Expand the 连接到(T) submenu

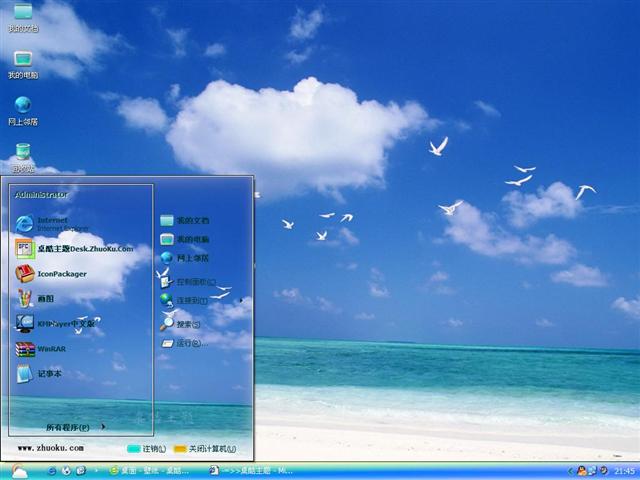pyautogui.click(x=190, y=300)
